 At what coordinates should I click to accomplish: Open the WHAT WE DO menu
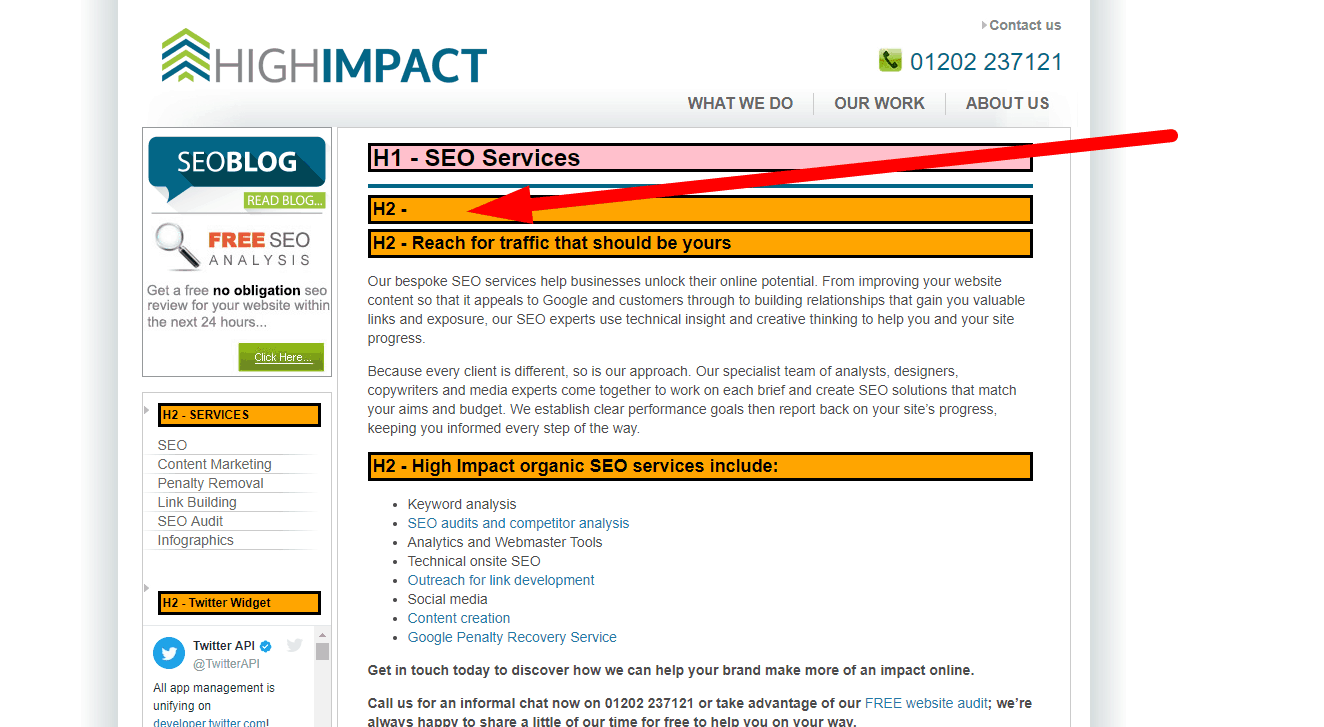tap(739, 103)
